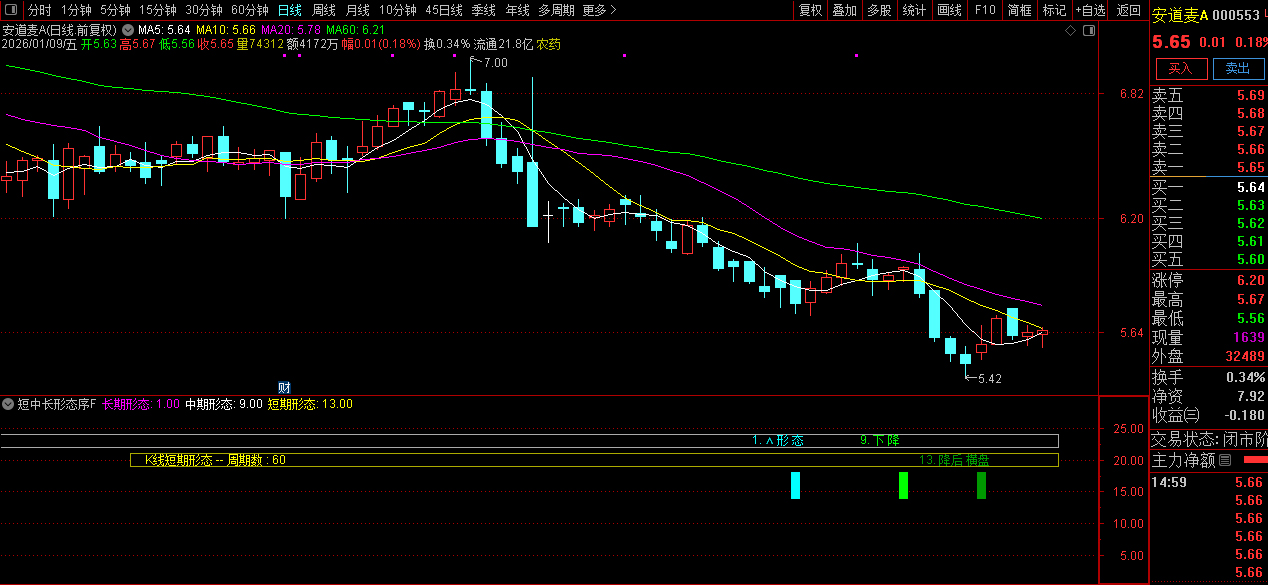Click the 涨停 limit-up value 6.20
Image resolution: width=1268 pixels, height=585 pixels.
pyautogui.click(x=1250, y=280)
